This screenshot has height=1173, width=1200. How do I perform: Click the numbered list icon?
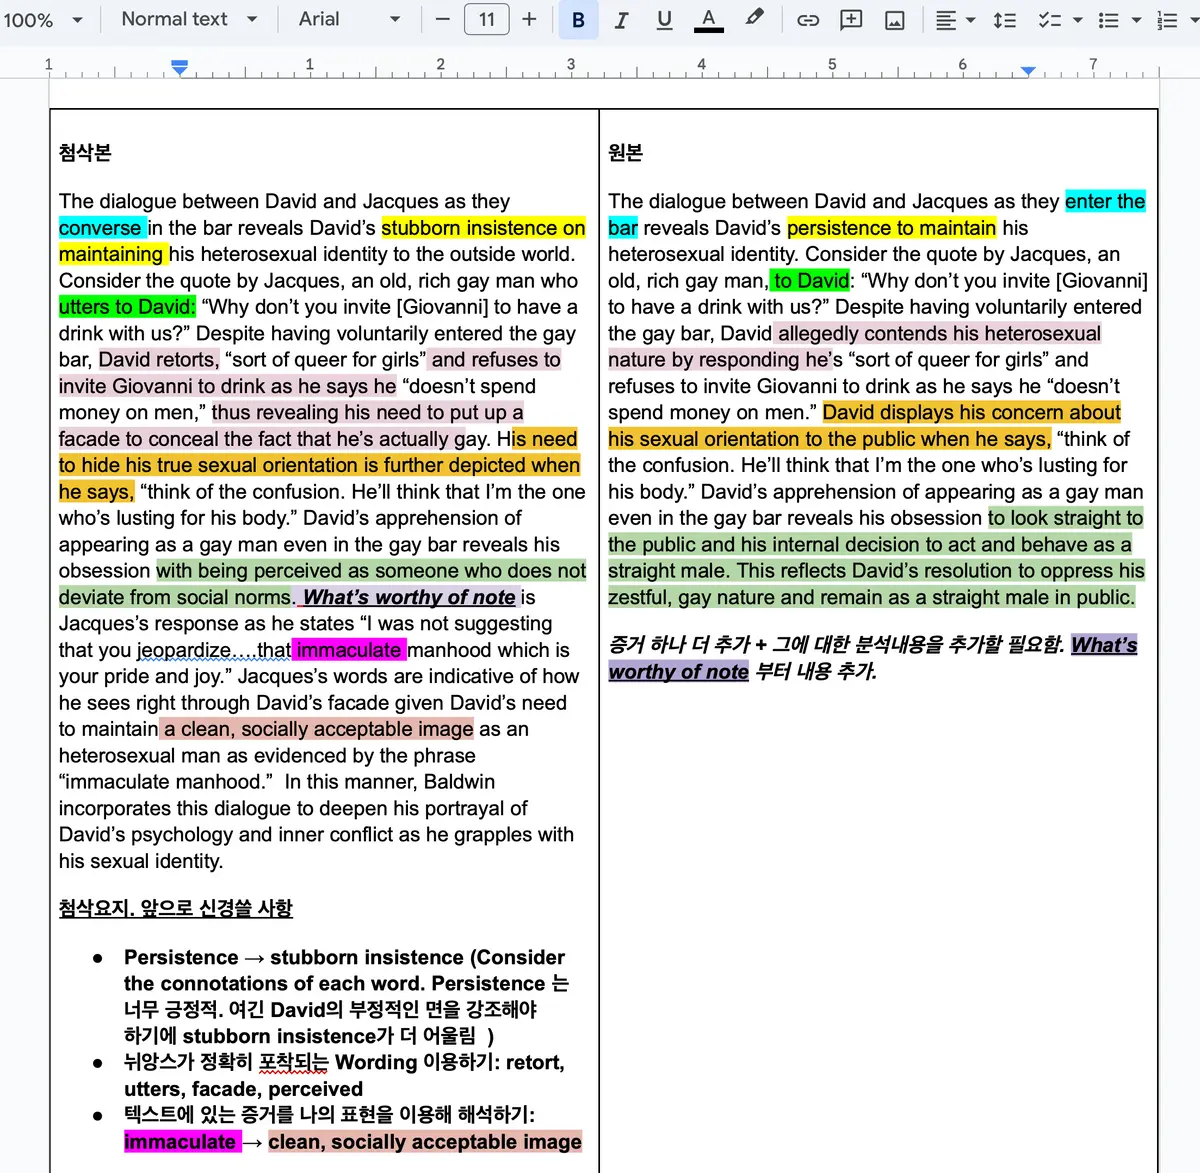pyautogui.click(x=1166, y=20)
